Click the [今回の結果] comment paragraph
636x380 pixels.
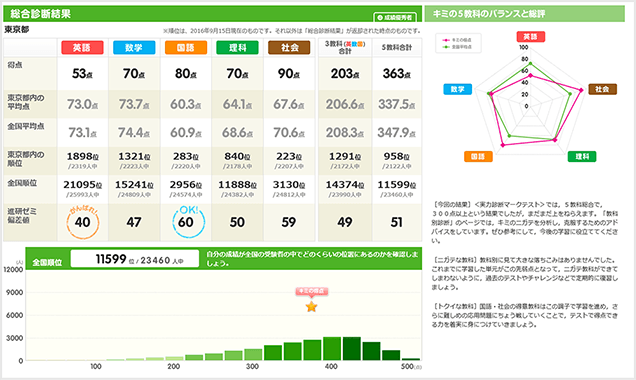click(524, 222)
